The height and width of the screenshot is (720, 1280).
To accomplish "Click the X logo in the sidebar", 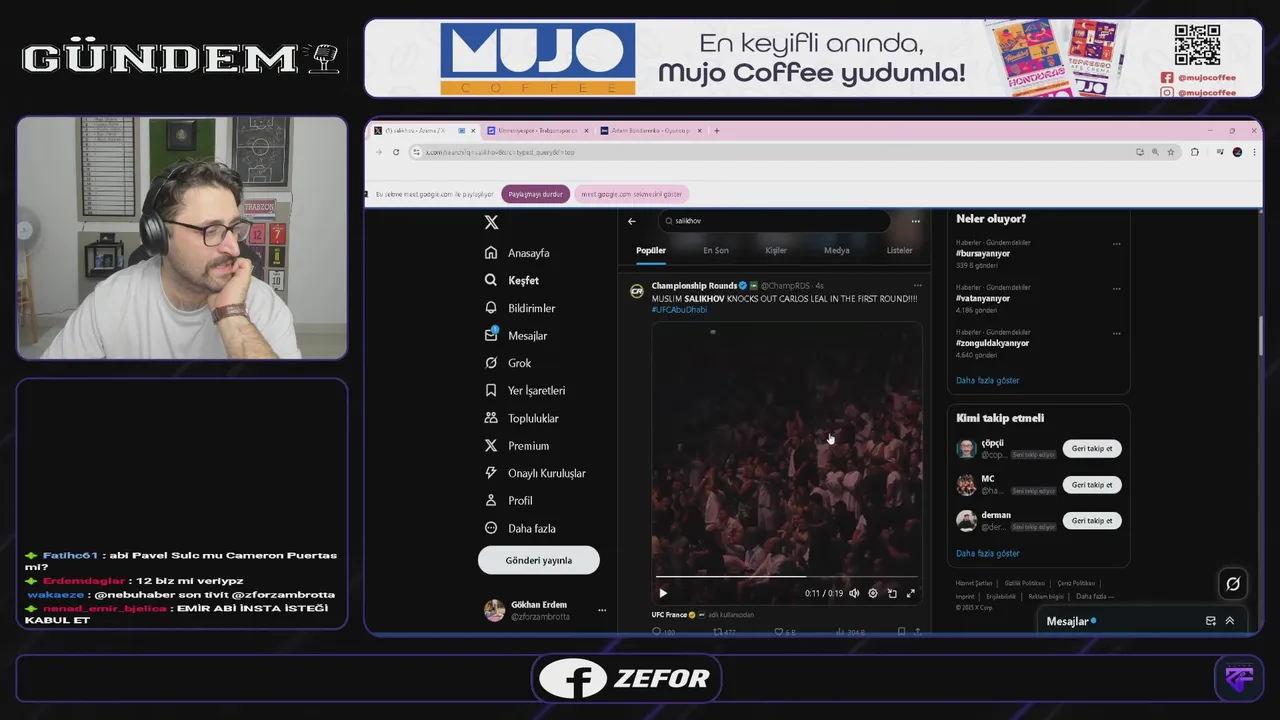I will (491, 222).
